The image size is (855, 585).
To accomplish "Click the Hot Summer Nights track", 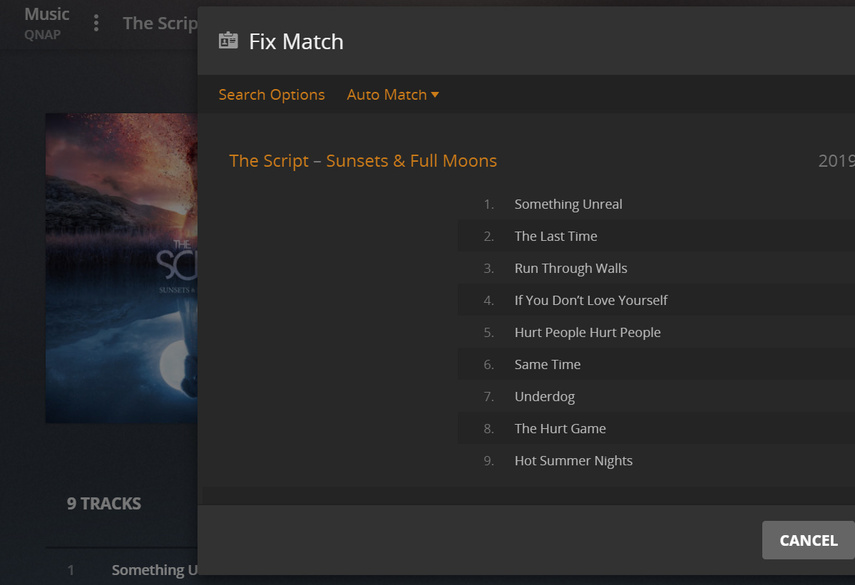I will (x=573, y=460).
